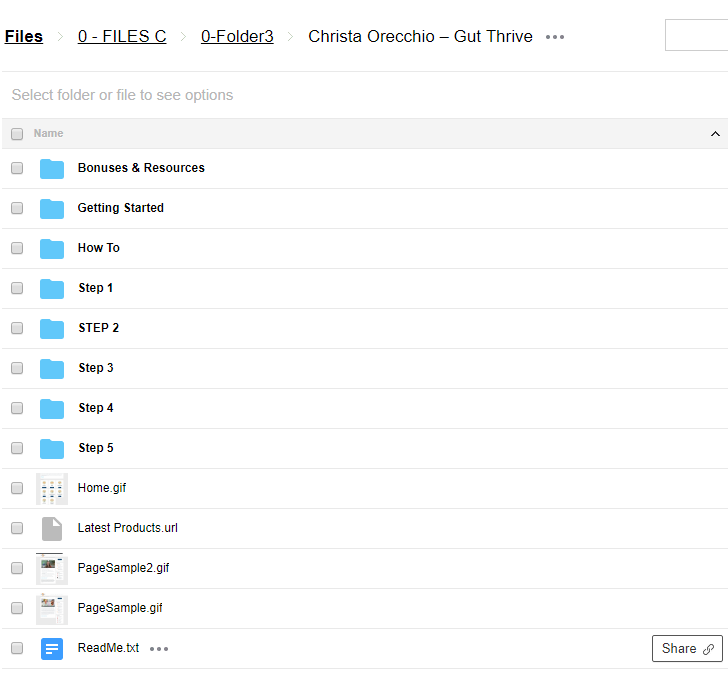728x673 pixels.
Task: Click the search input field
Action: click(696, 35)
